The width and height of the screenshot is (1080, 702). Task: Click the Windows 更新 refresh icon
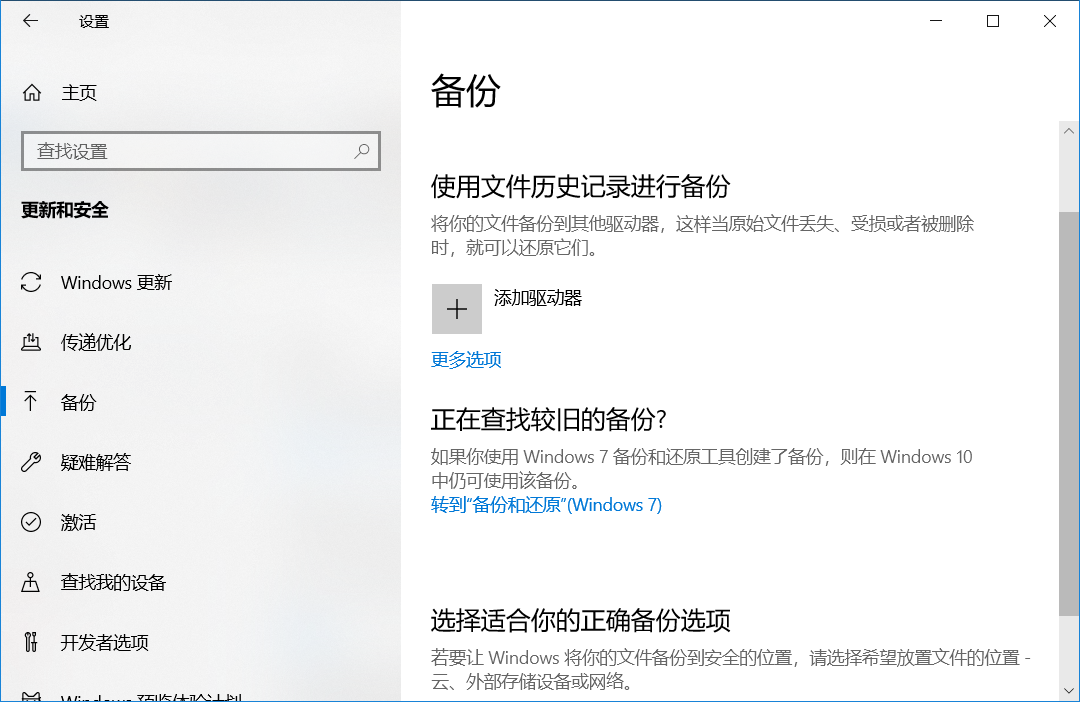31,282
